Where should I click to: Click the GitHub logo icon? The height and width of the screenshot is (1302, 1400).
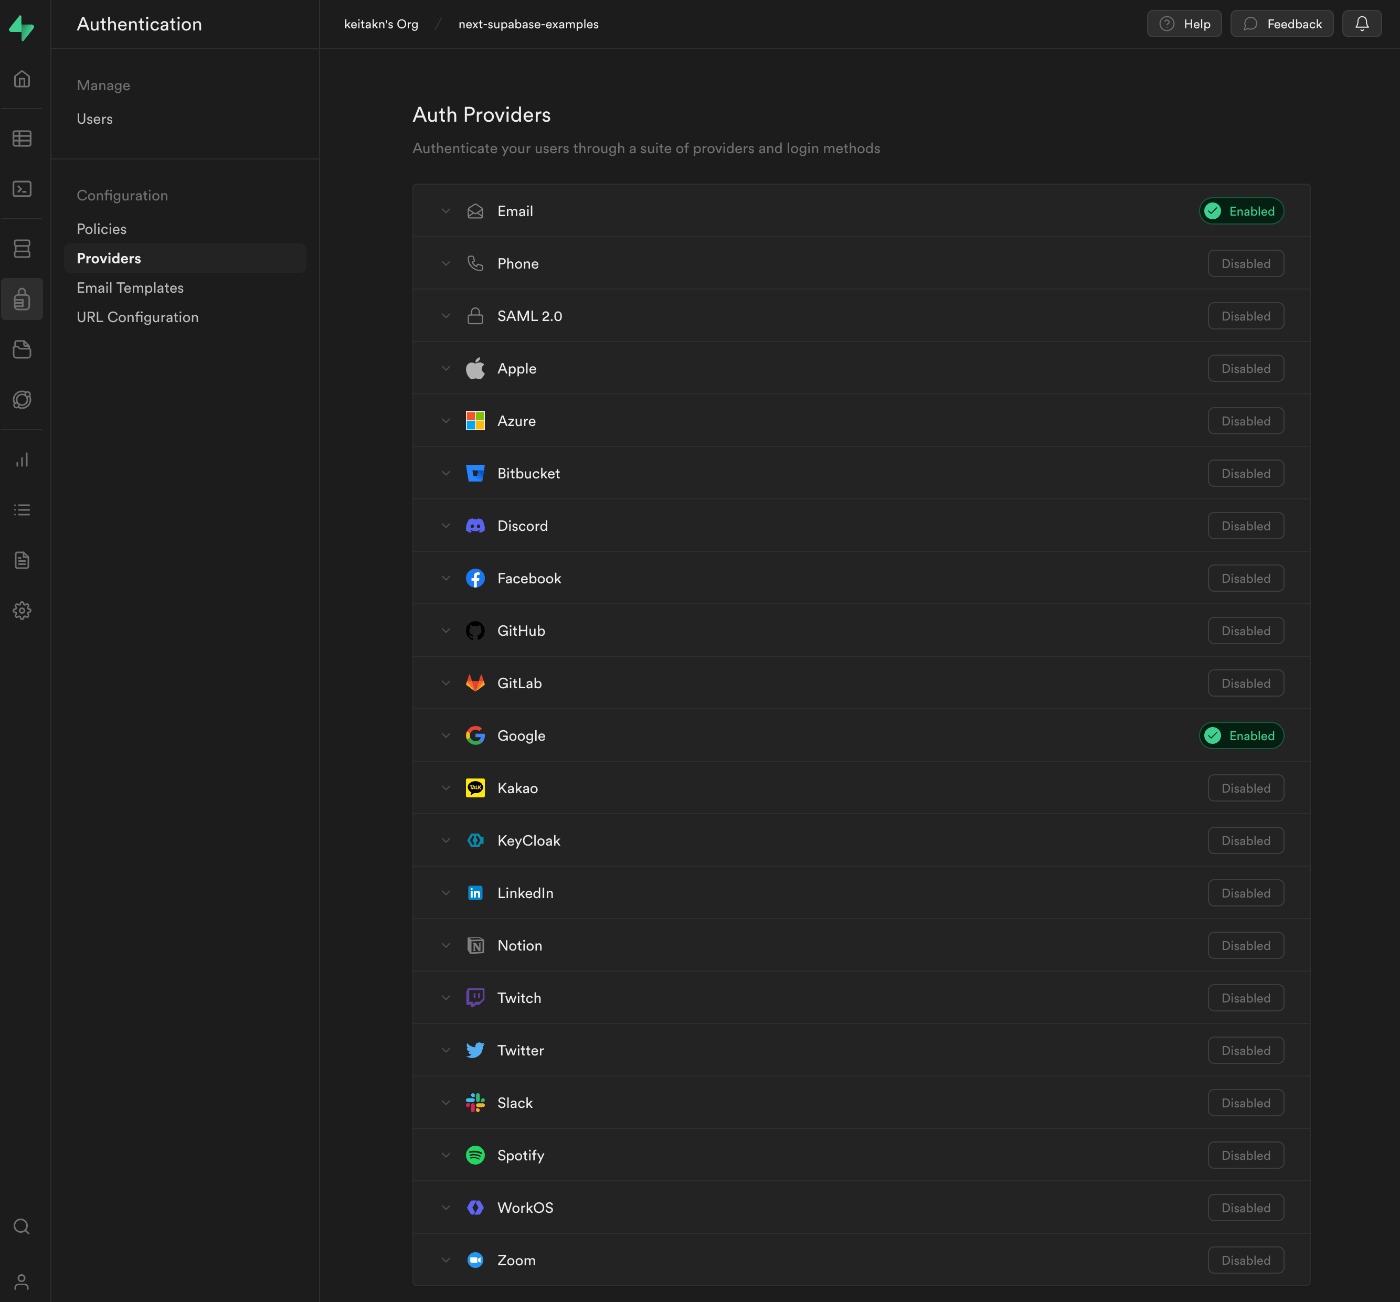click(476, 631)
